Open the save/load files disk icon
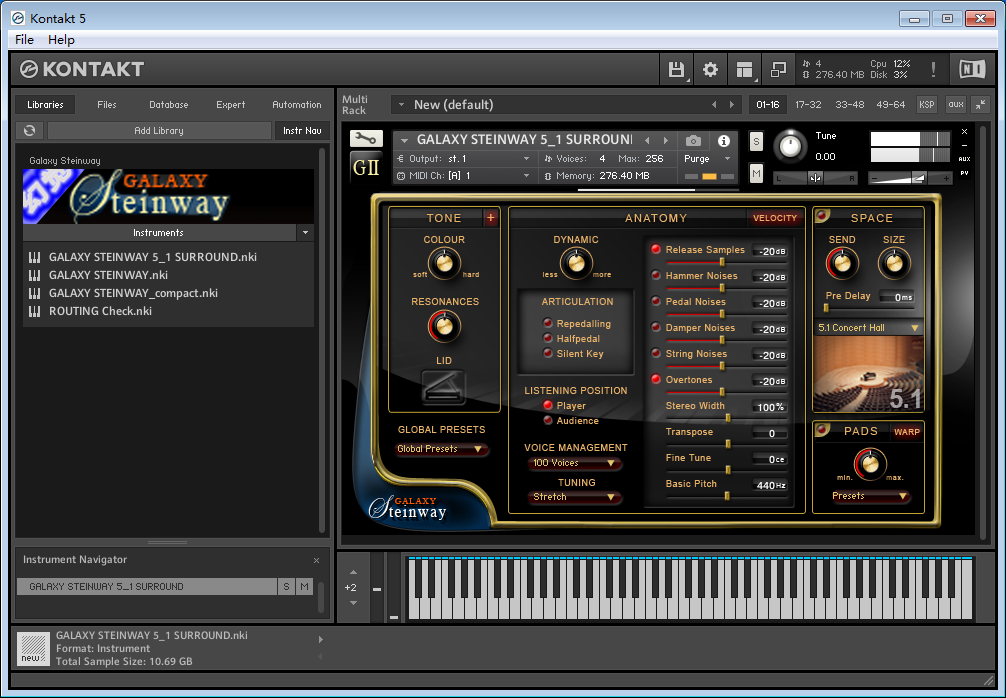1006x698 pixels. (x=677, y=69)
